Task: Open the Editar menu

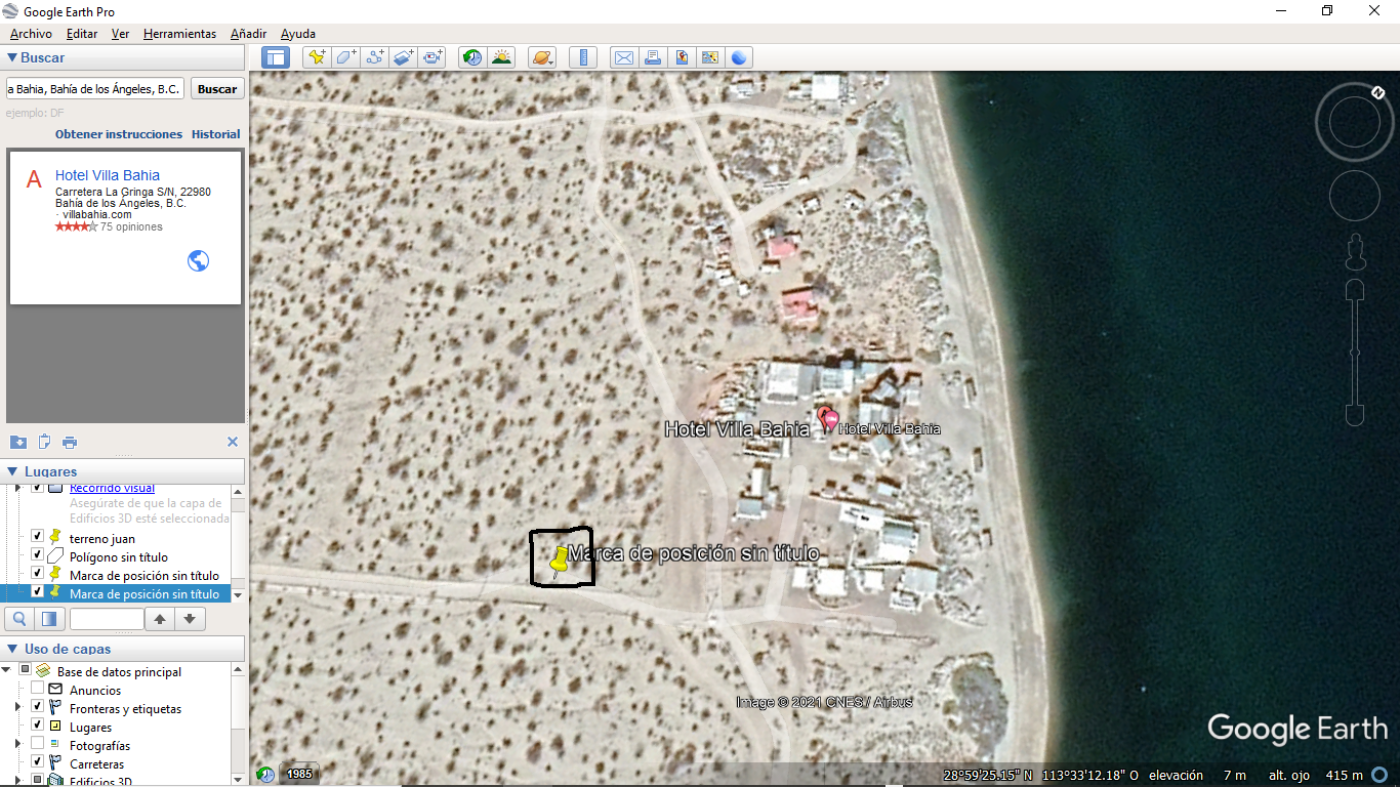Action: (x=82, y=34)
